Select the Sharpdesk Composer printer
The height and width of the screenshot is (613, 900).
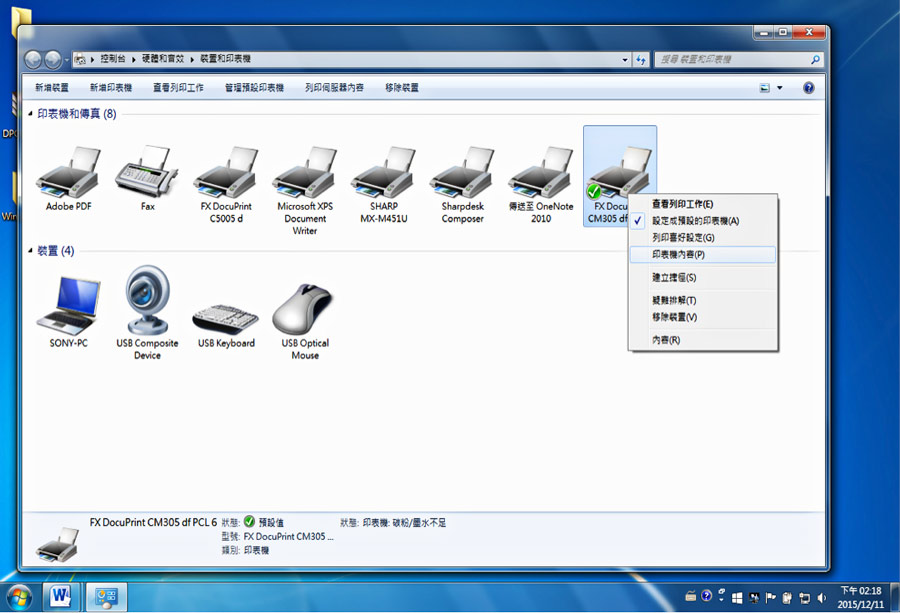[462, 172]
